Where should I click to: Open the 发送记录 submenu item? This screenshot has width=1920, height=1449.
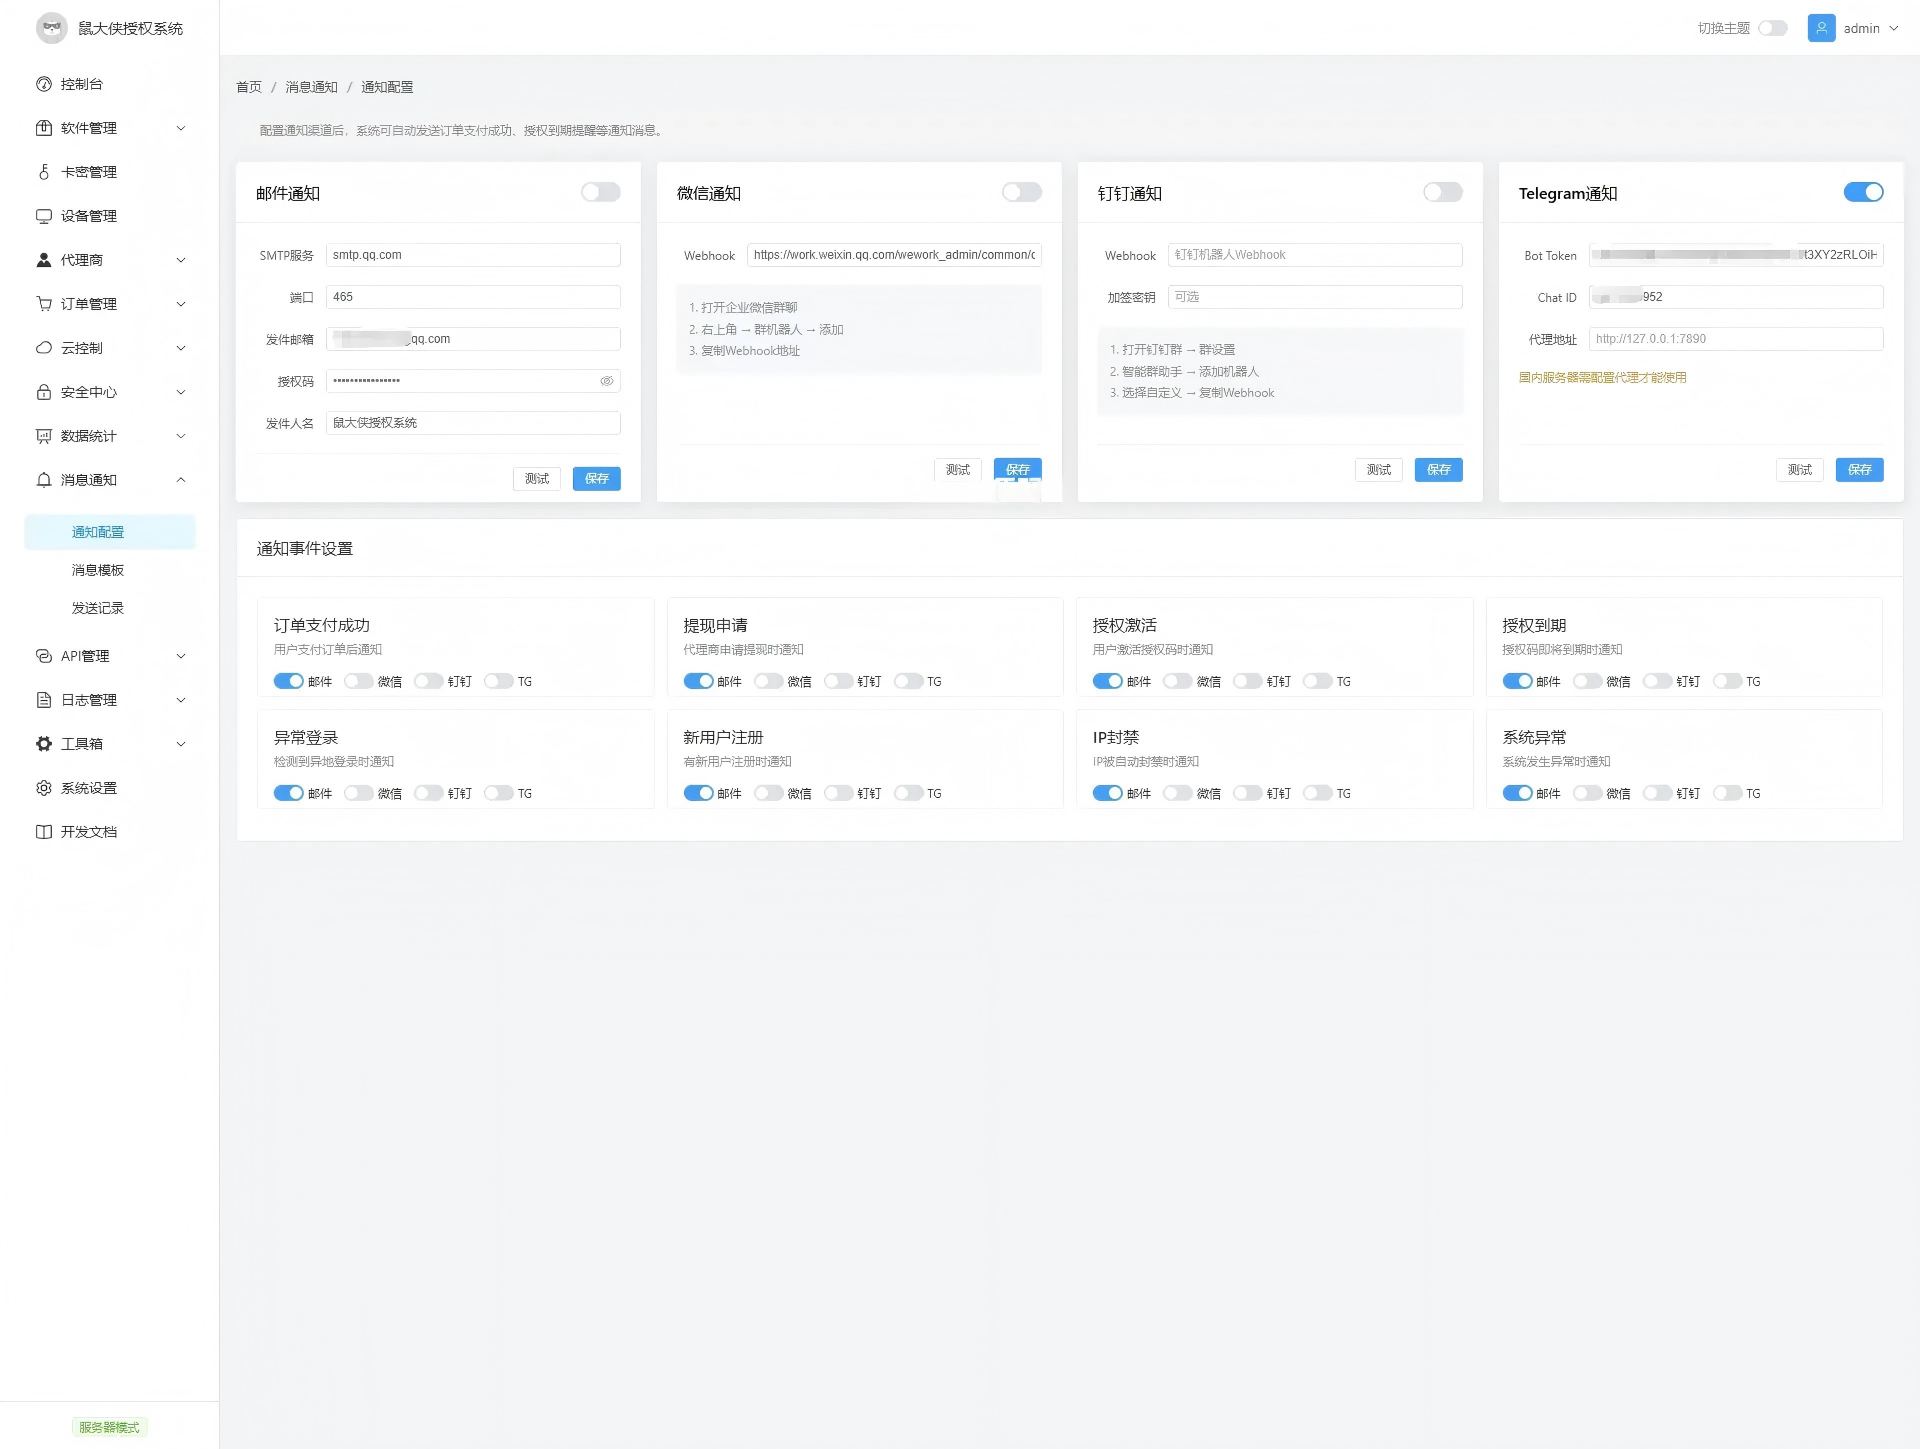(98, 608)
